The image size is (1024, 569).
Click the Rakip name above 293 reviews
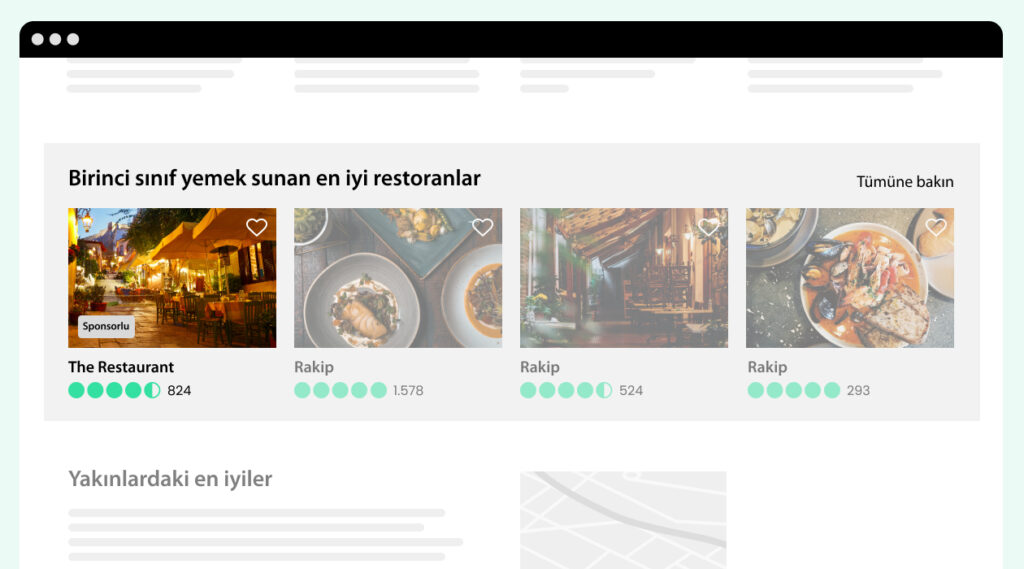pos(767,367)
